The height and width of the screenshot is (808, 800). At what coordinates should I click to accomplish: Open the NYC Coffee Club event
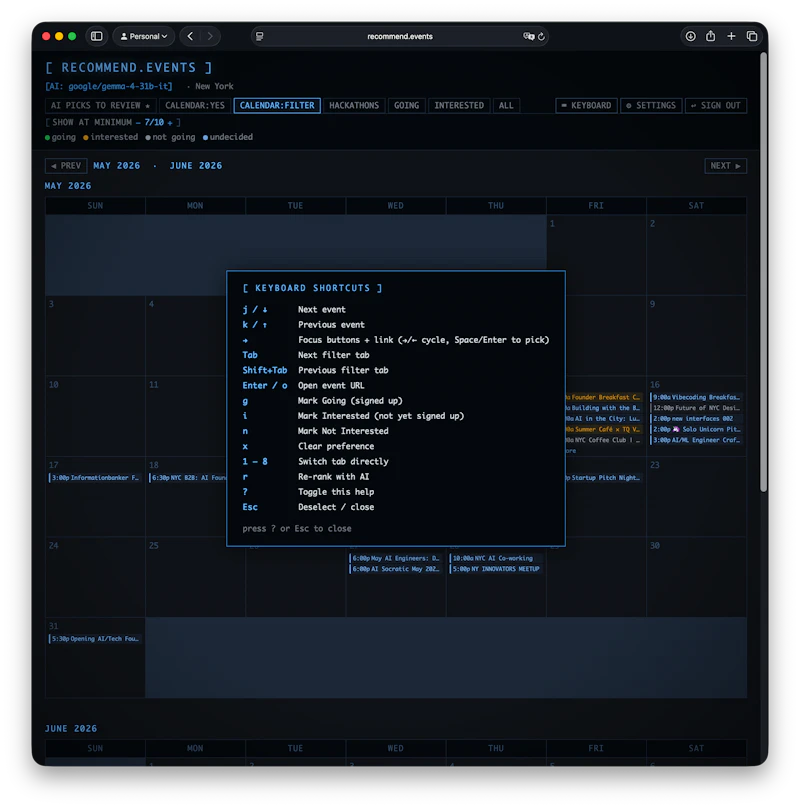click(604, 440)
